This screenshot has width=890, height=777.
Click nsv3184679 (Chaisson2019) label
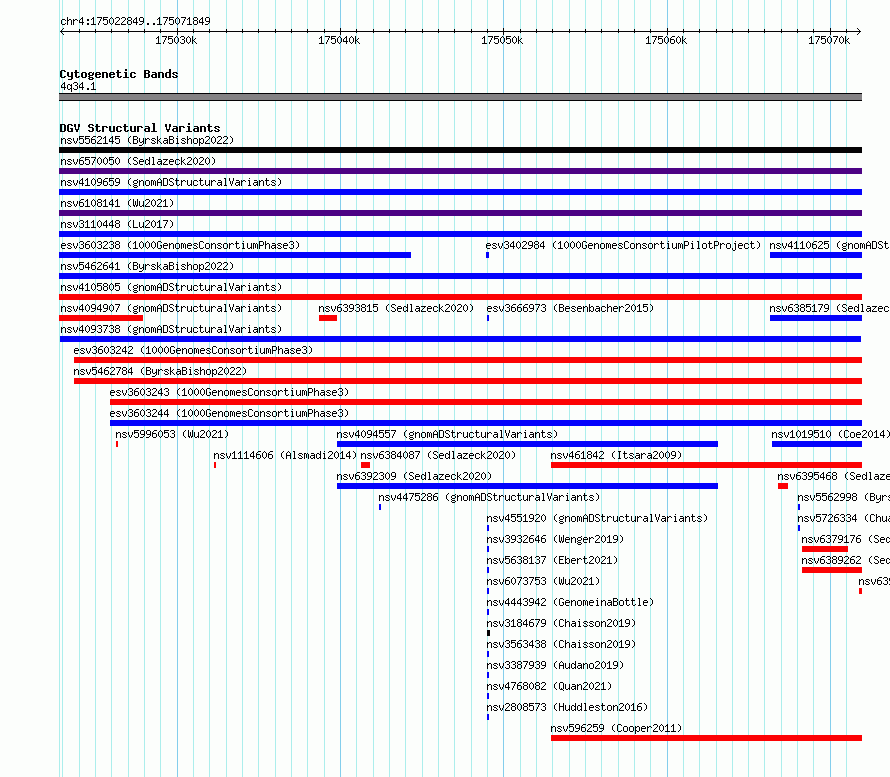[x=561, y=623]
